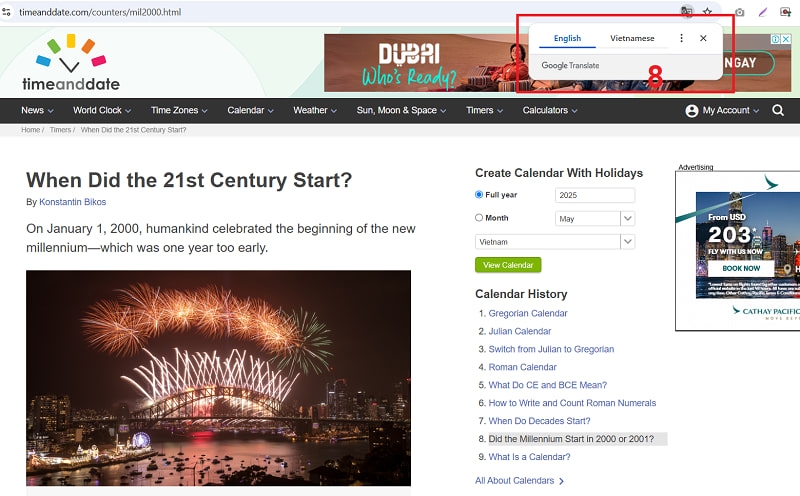Expand the Time Zones menu
800x496 pixels.
(x=179, y=110)
